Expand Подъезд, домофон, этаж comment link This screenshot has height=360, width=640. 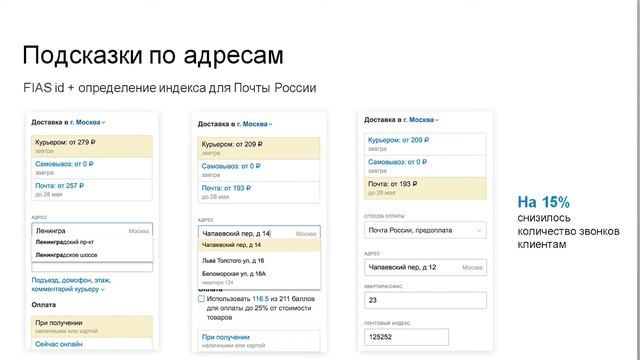pyautogui.click(x=71, y=284)
